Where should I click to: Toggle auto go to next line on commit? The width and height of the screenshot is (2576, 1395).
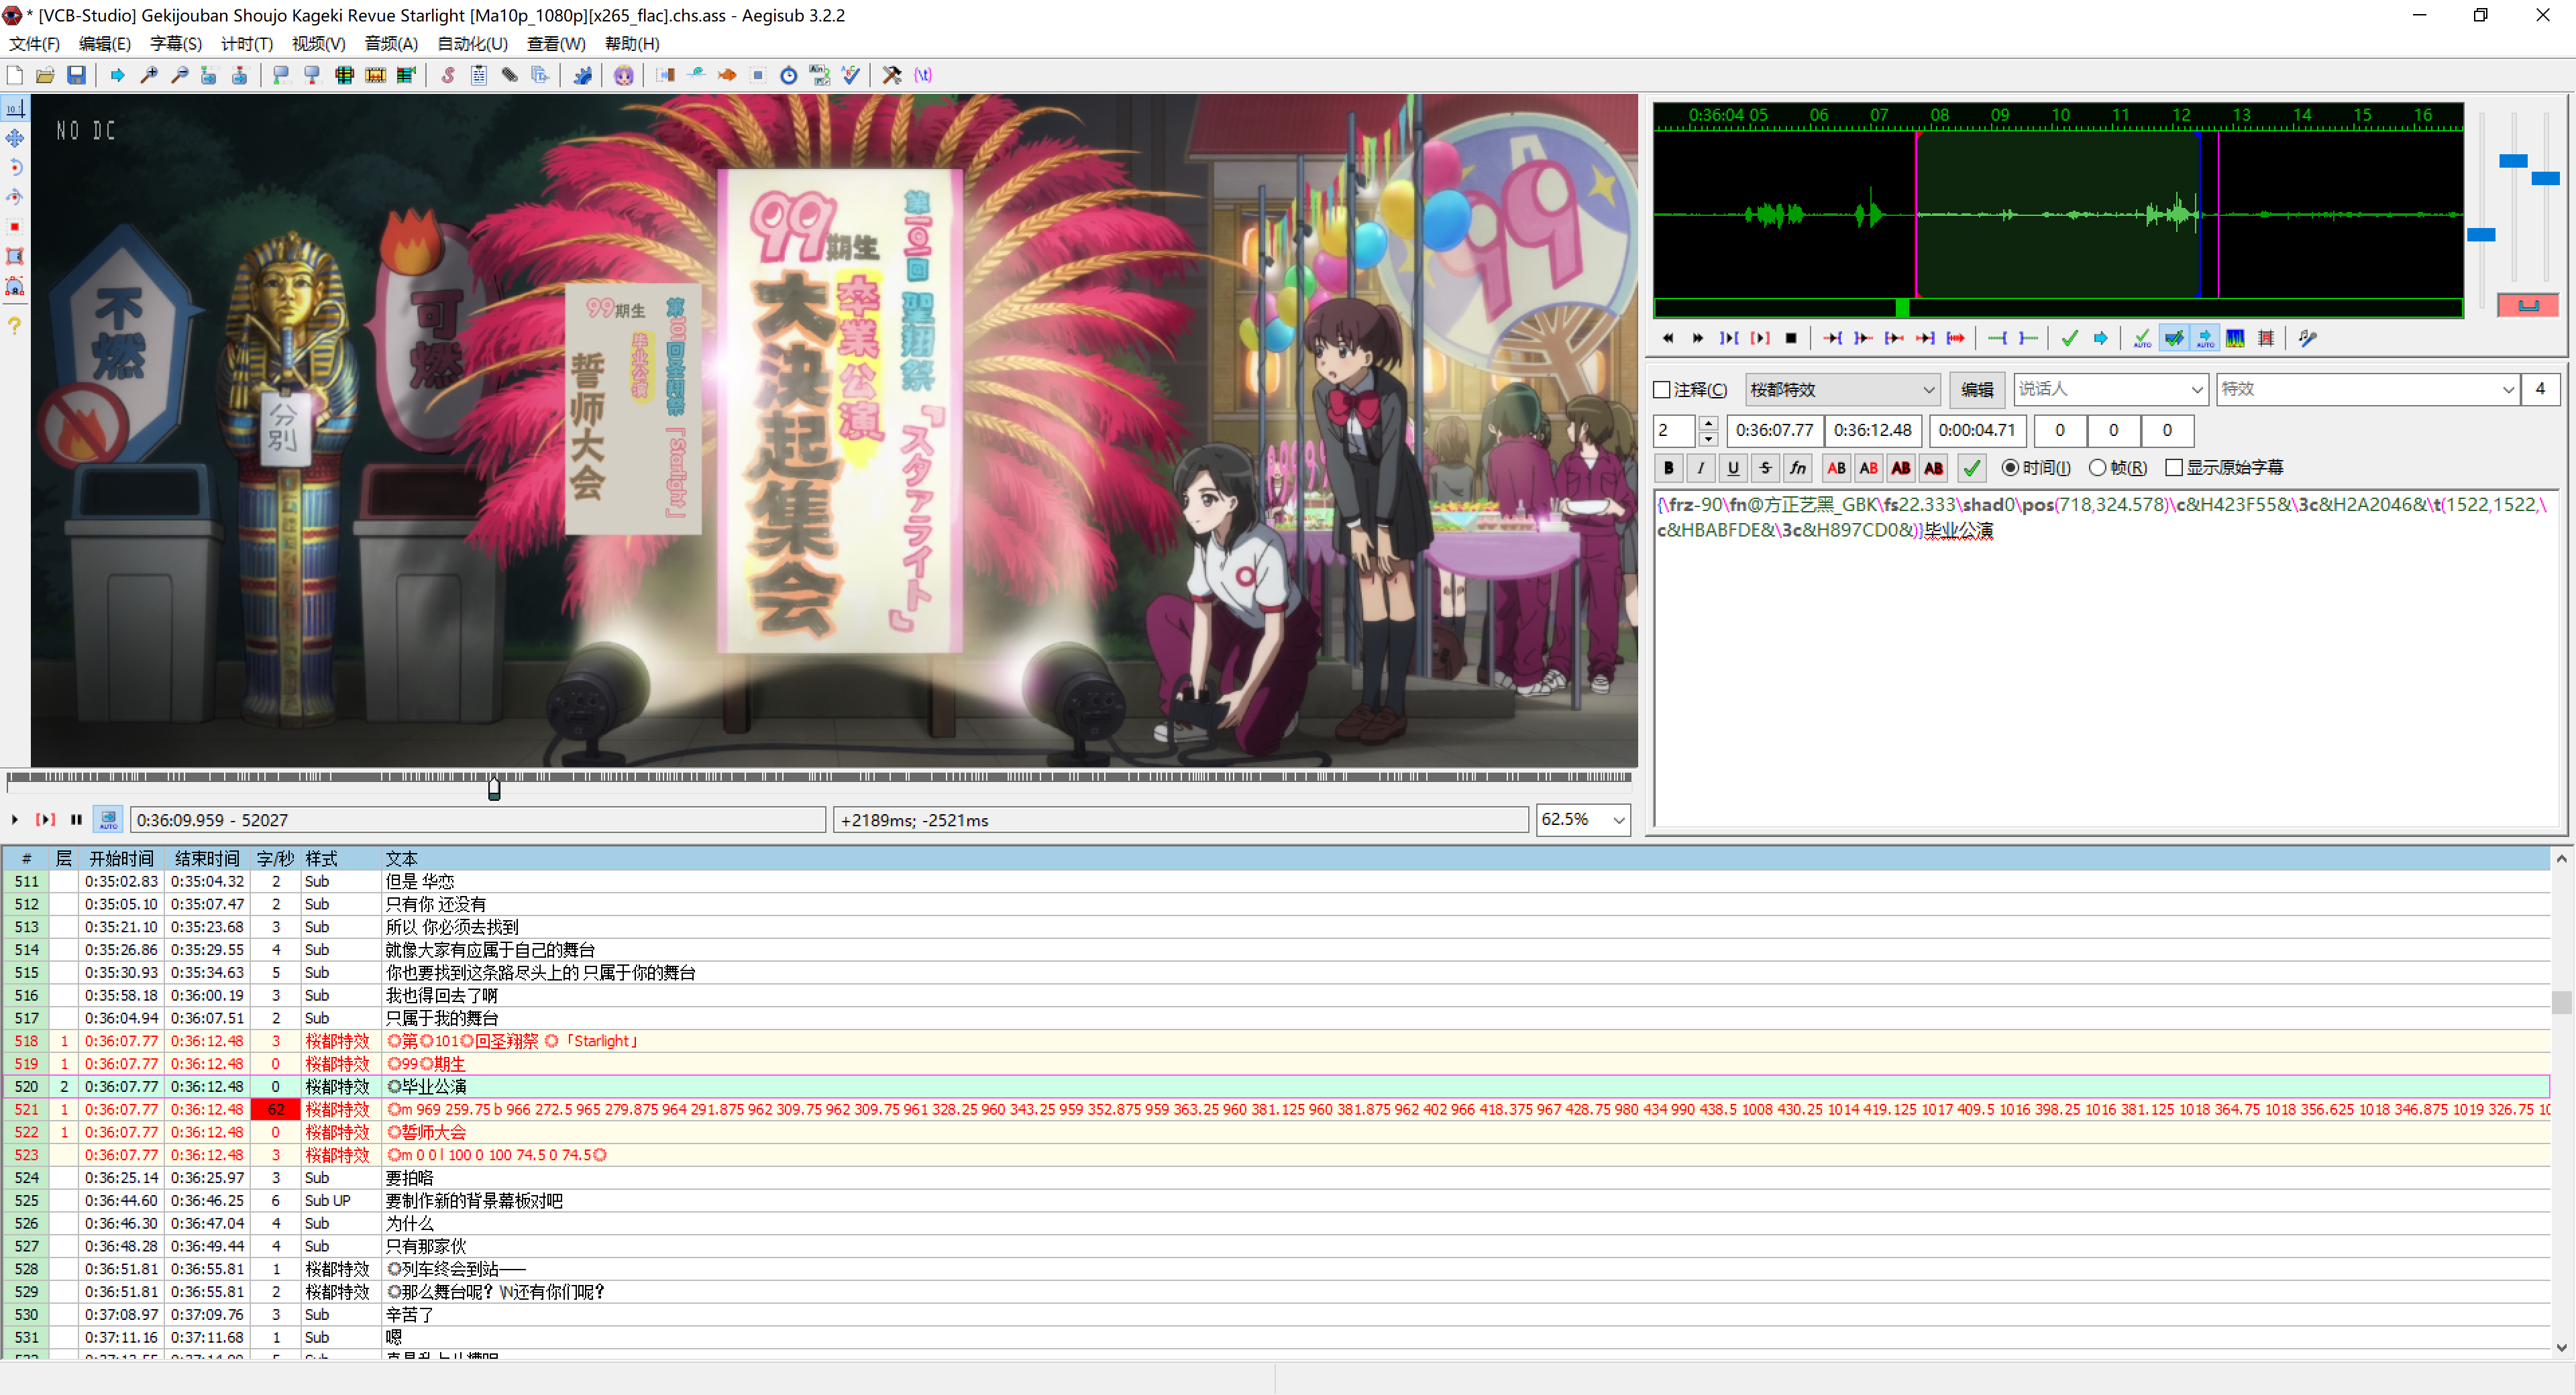[2174, 338]
